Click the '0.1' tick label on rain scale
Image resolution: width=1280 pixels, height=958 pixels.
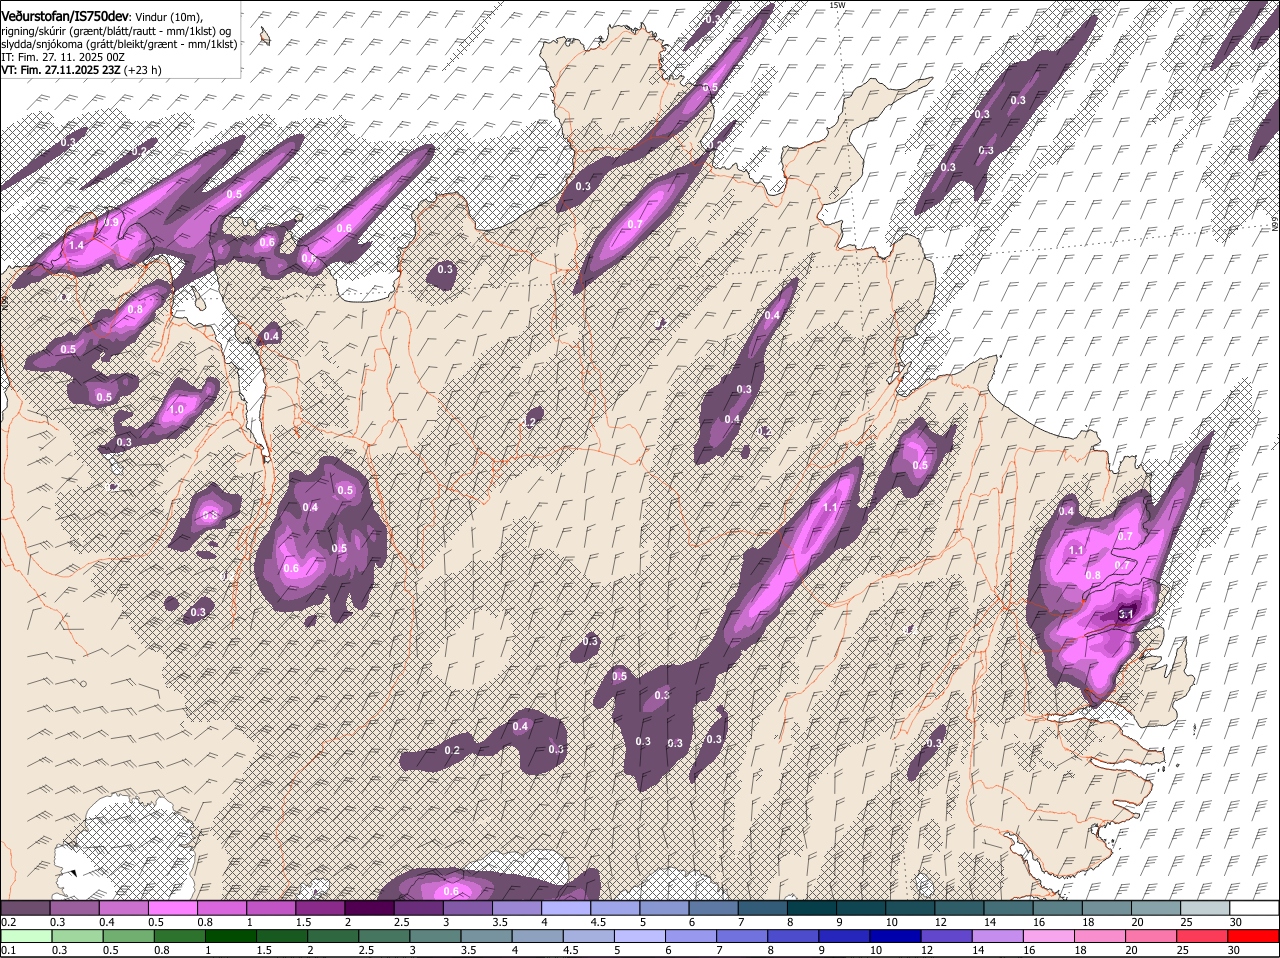[x=8, y=950]
